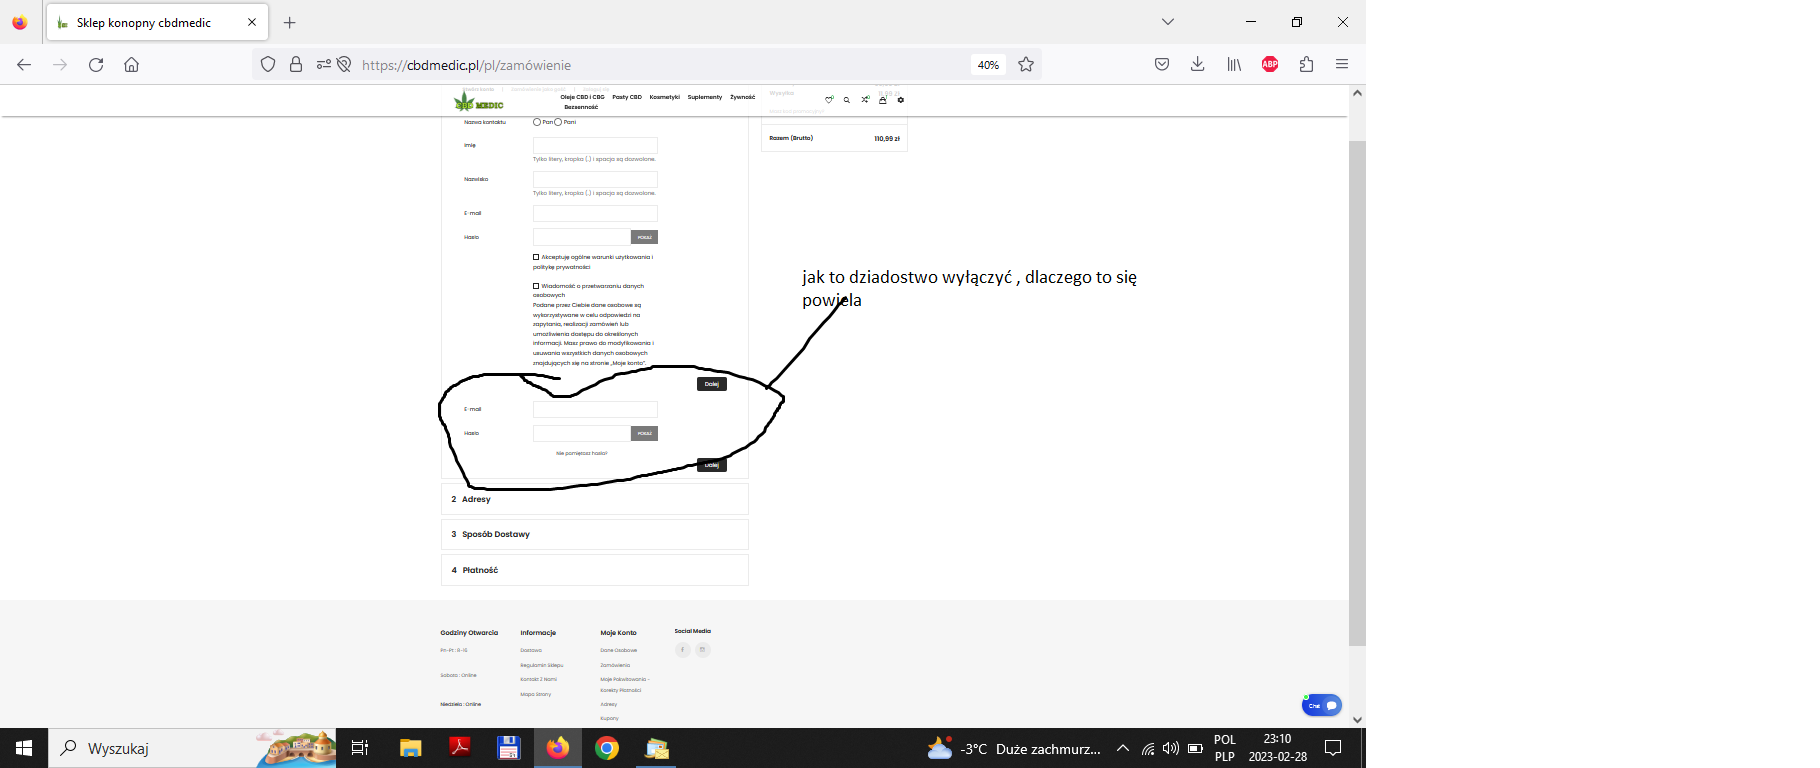The image size is (1820, 768).
Task: Open the Windows Start menu
Action: click(x=24, y=748)
